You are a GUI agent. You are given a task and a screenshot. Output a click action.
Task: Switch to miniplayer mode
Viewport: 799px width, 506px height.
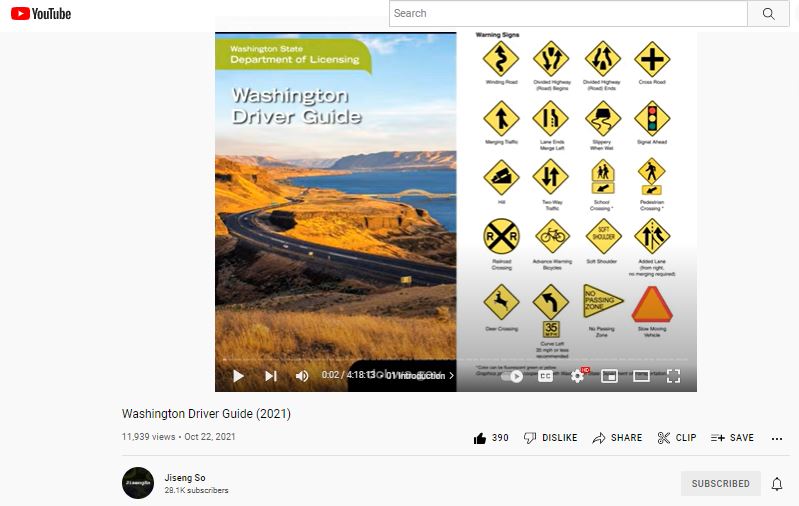609,376
